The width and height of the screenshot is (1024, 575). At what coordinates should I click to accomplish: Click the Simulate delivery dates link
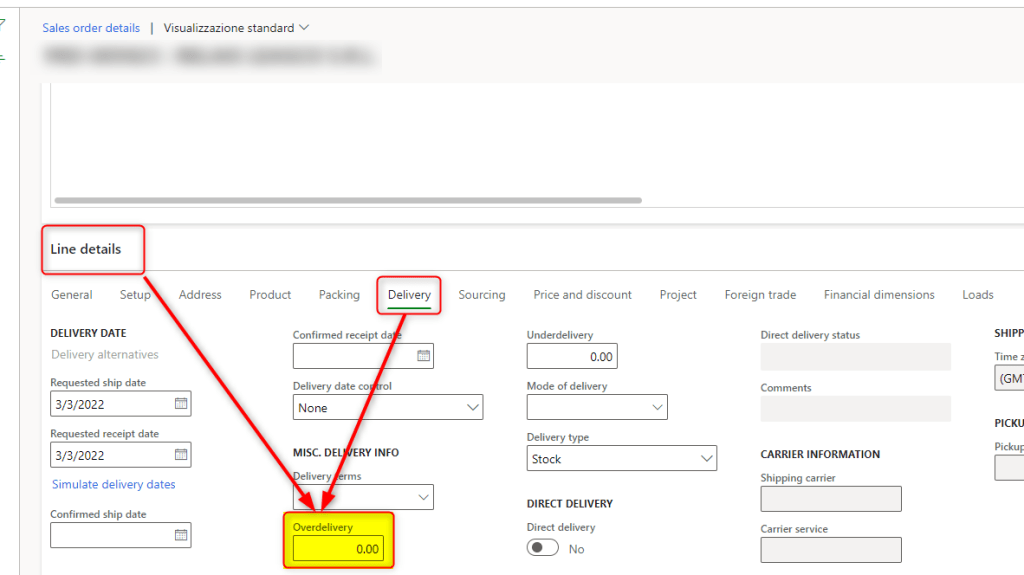113,484
